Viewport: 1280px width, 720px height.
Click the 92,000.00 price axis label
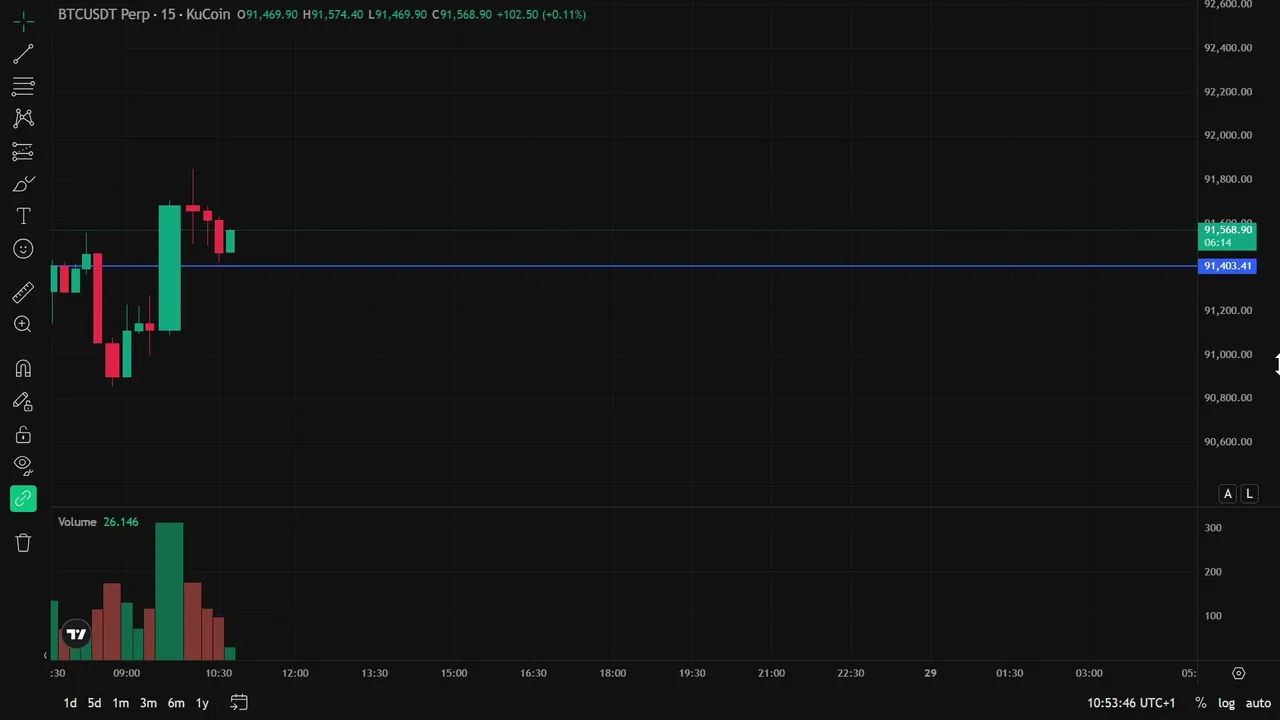tap(1228, 135)
